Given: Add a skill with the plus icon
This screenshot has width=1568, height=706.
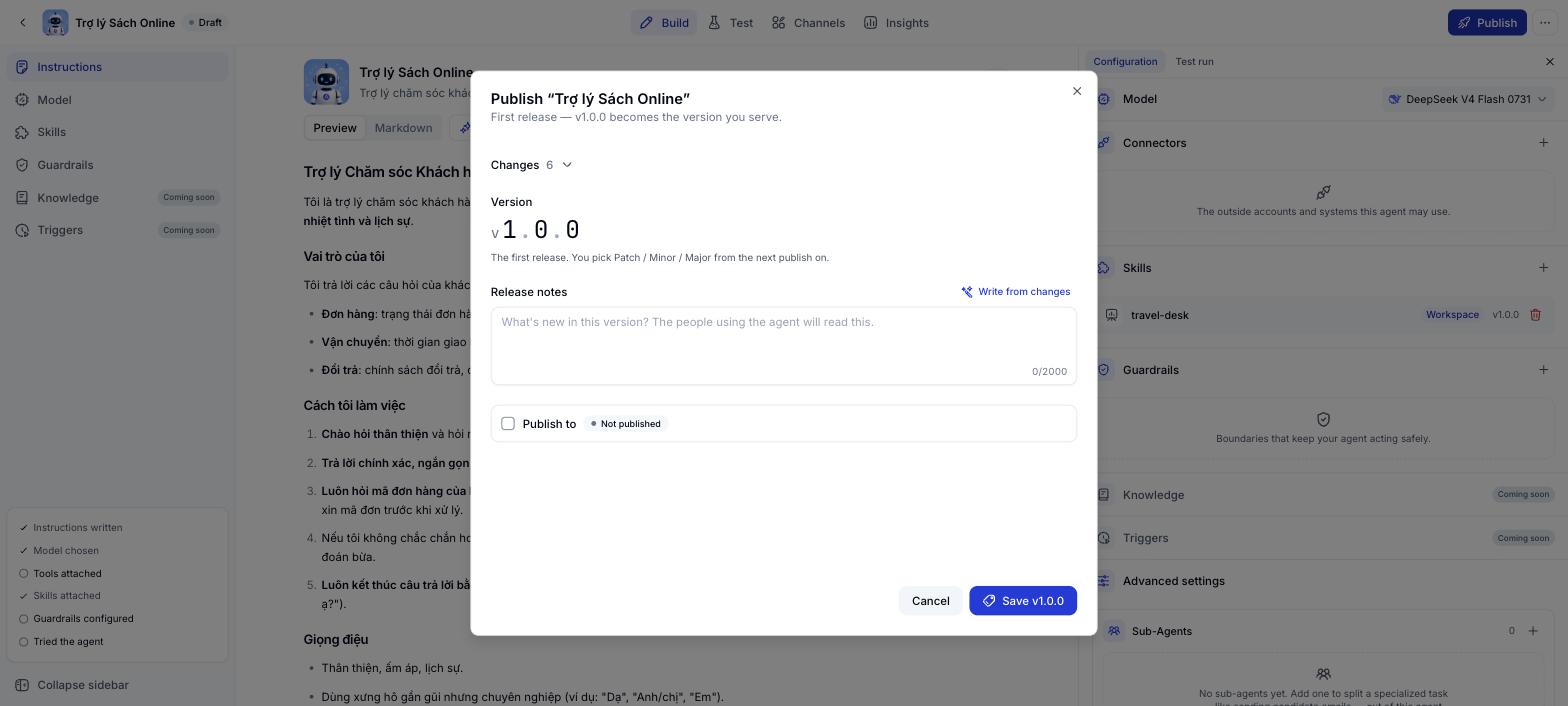Looking at the screenshot, I should [x=1543, y=268].
